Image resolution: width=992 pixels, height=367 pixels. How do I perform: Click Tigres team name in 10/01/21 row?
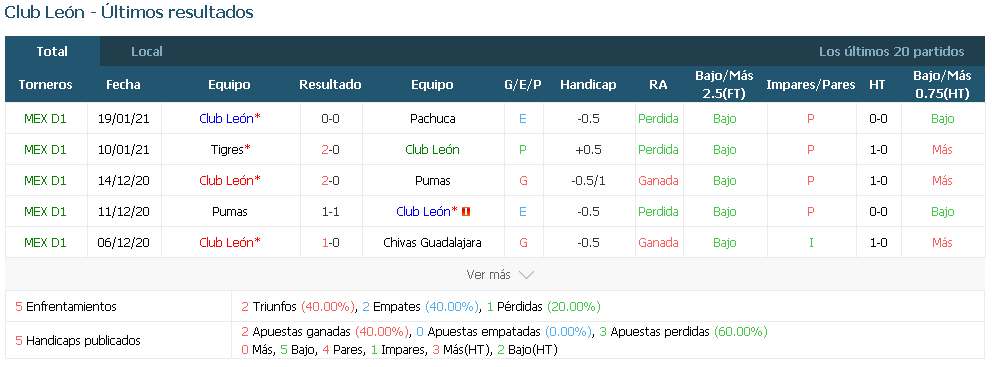[228, 150]
